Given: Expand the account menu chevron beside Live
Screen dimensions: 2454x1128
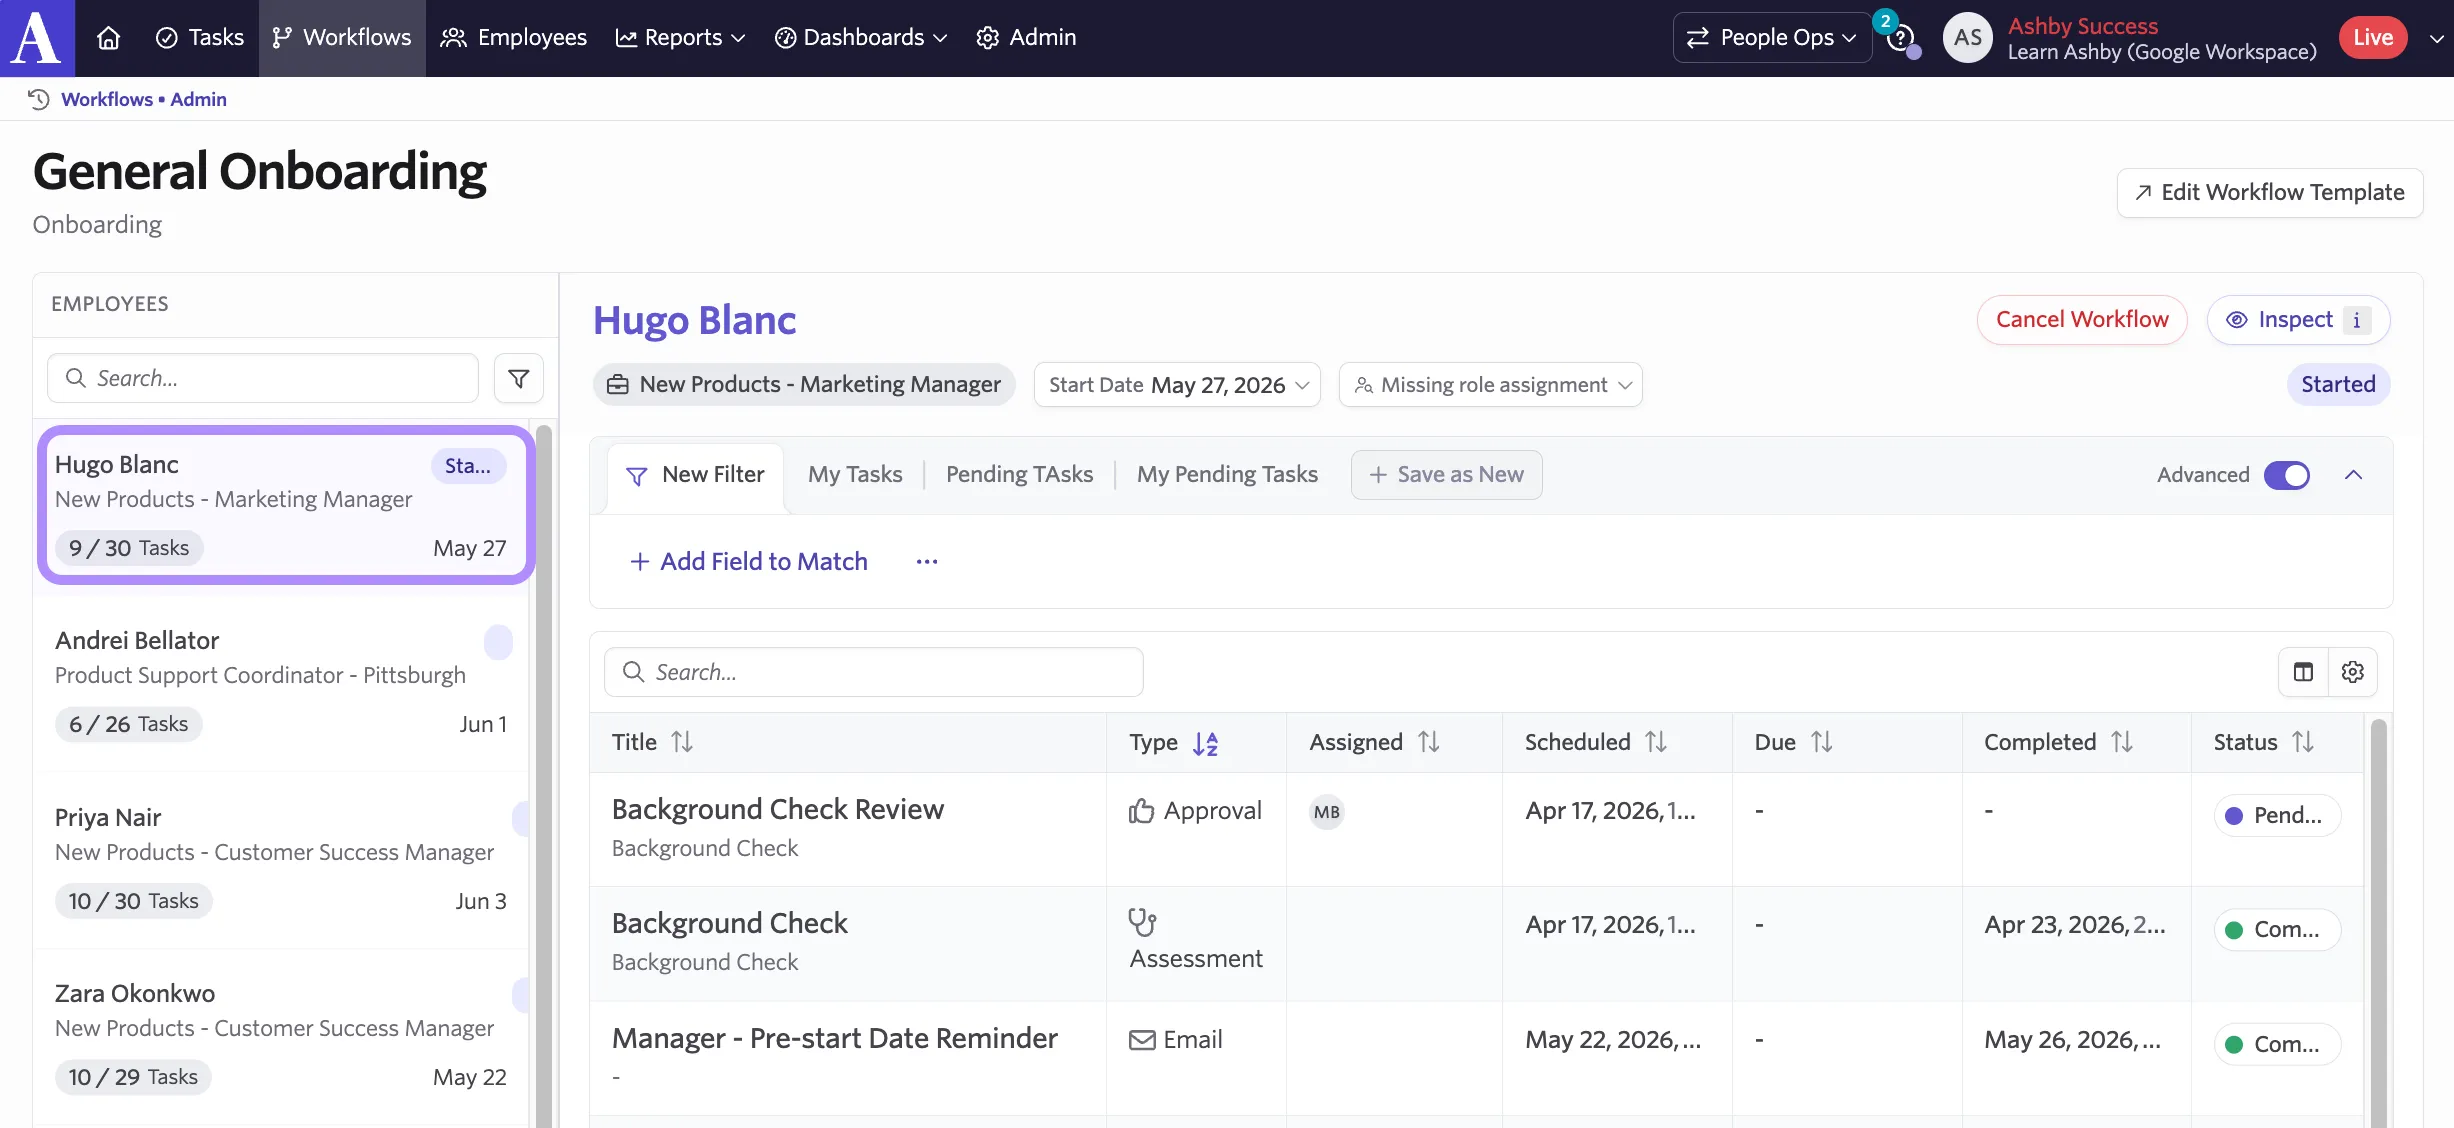Looking at the screenshot, I should tap(2437, 38).
